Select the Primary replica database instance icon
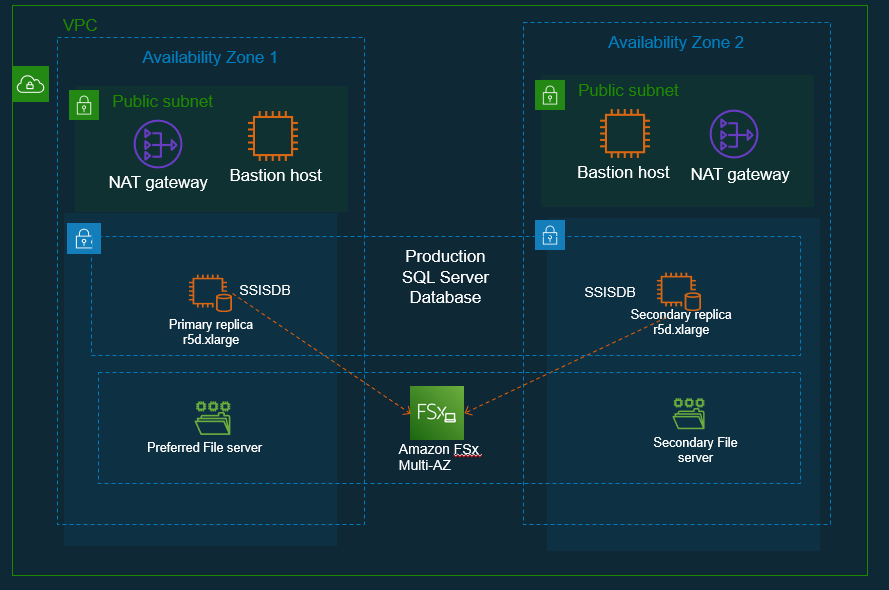 click(210, 293)
